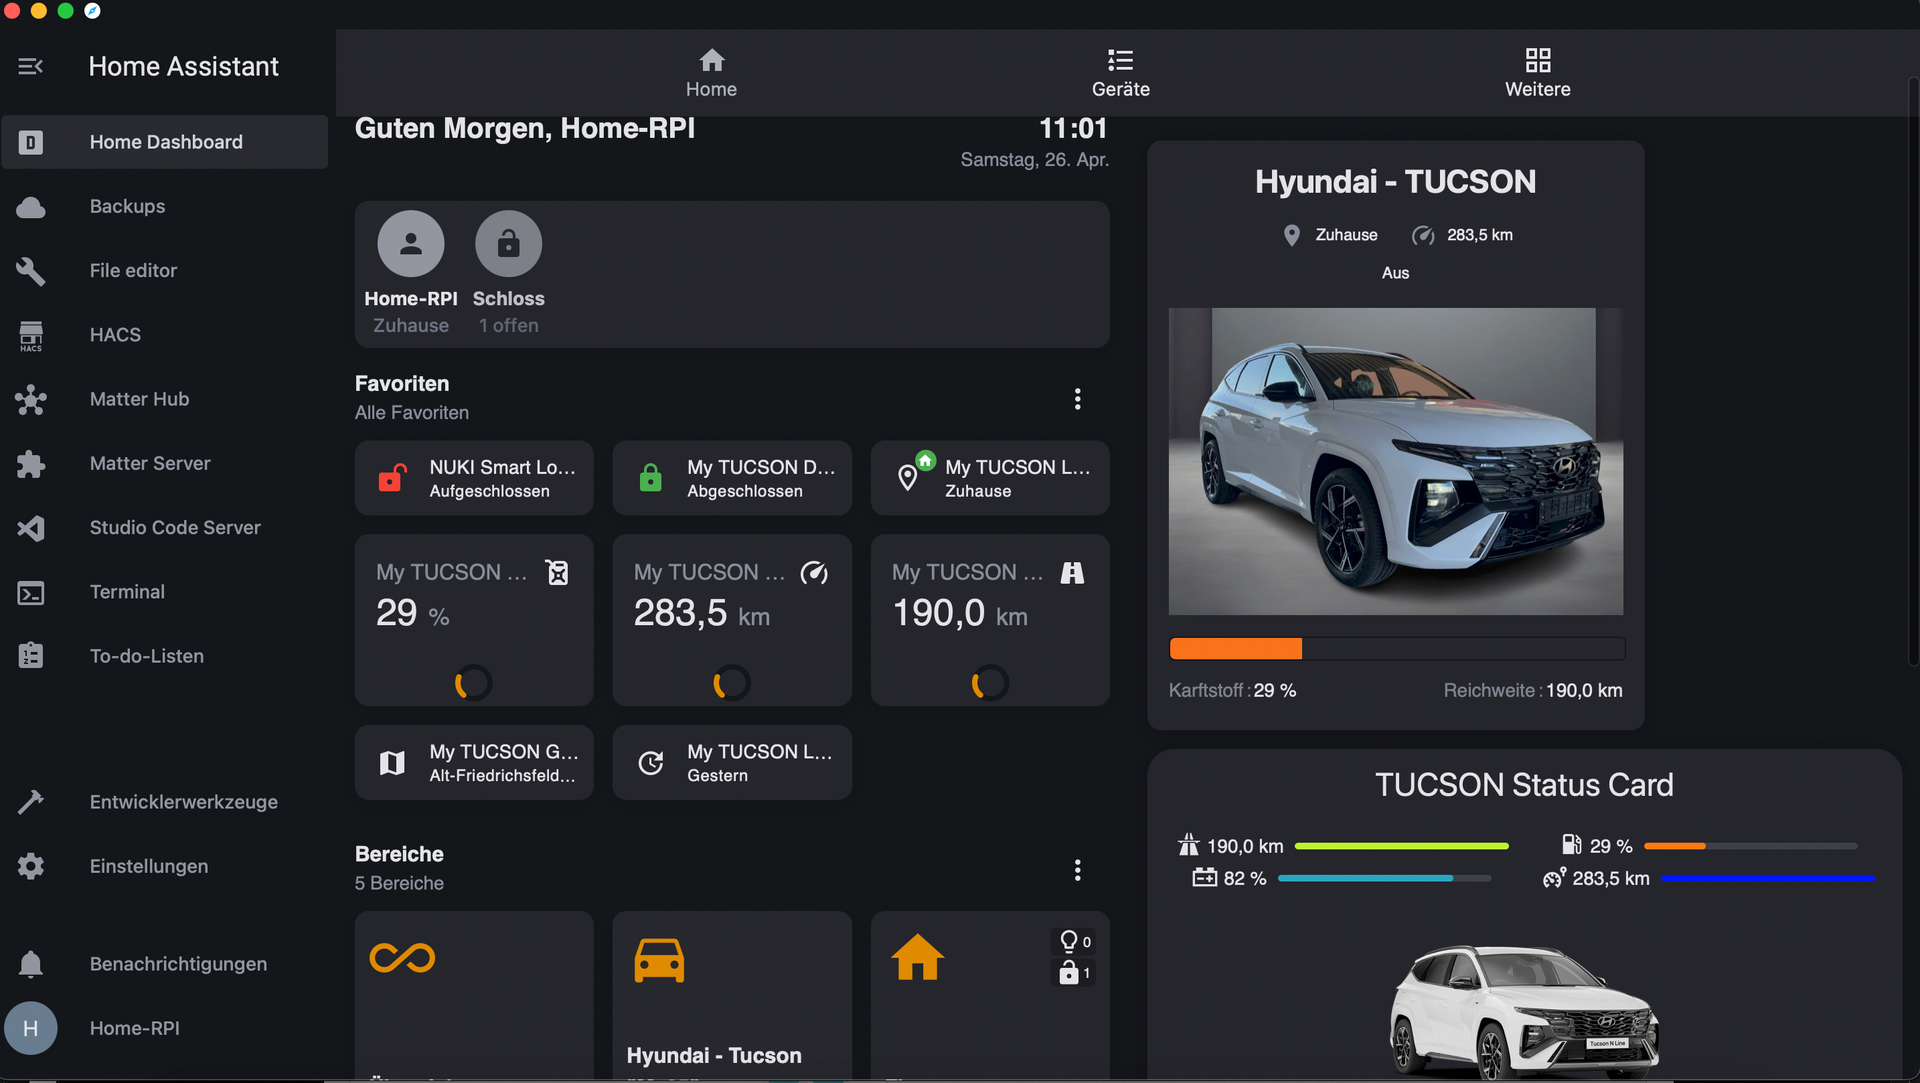Open the Bereiche three-dot menu
1920x1083 pixels.
[x=1077, y=870]
